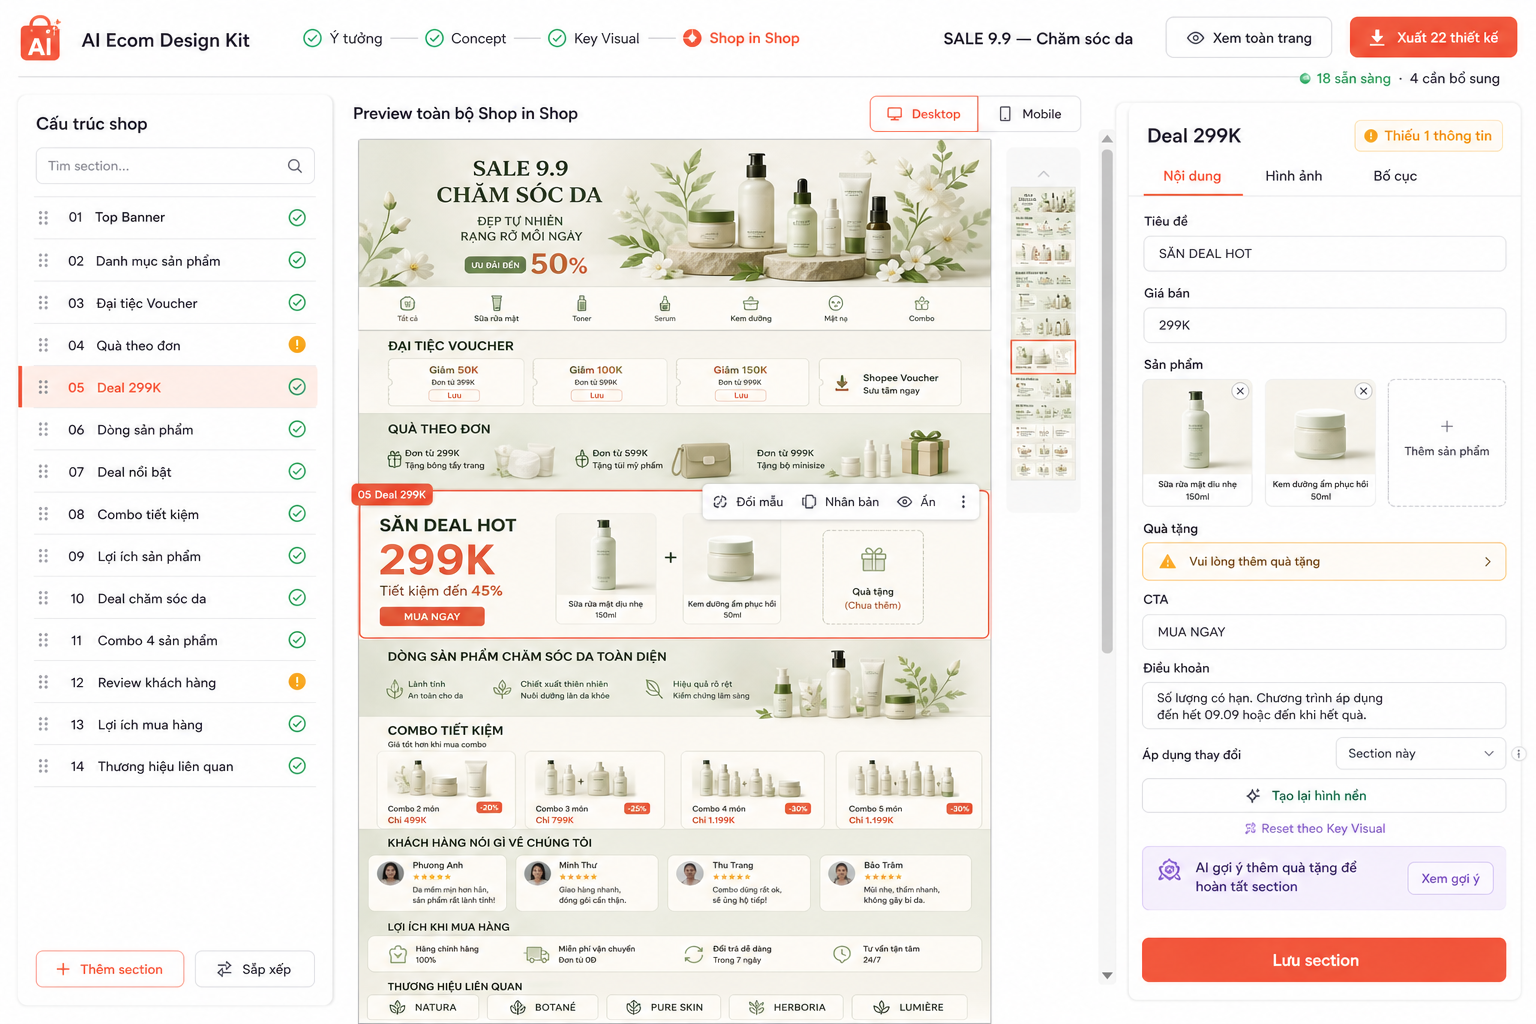Viewport: 1536px width, 1024px height.
Task: Click Shopee Voucher download icon
Action: (x=842, y=383)
